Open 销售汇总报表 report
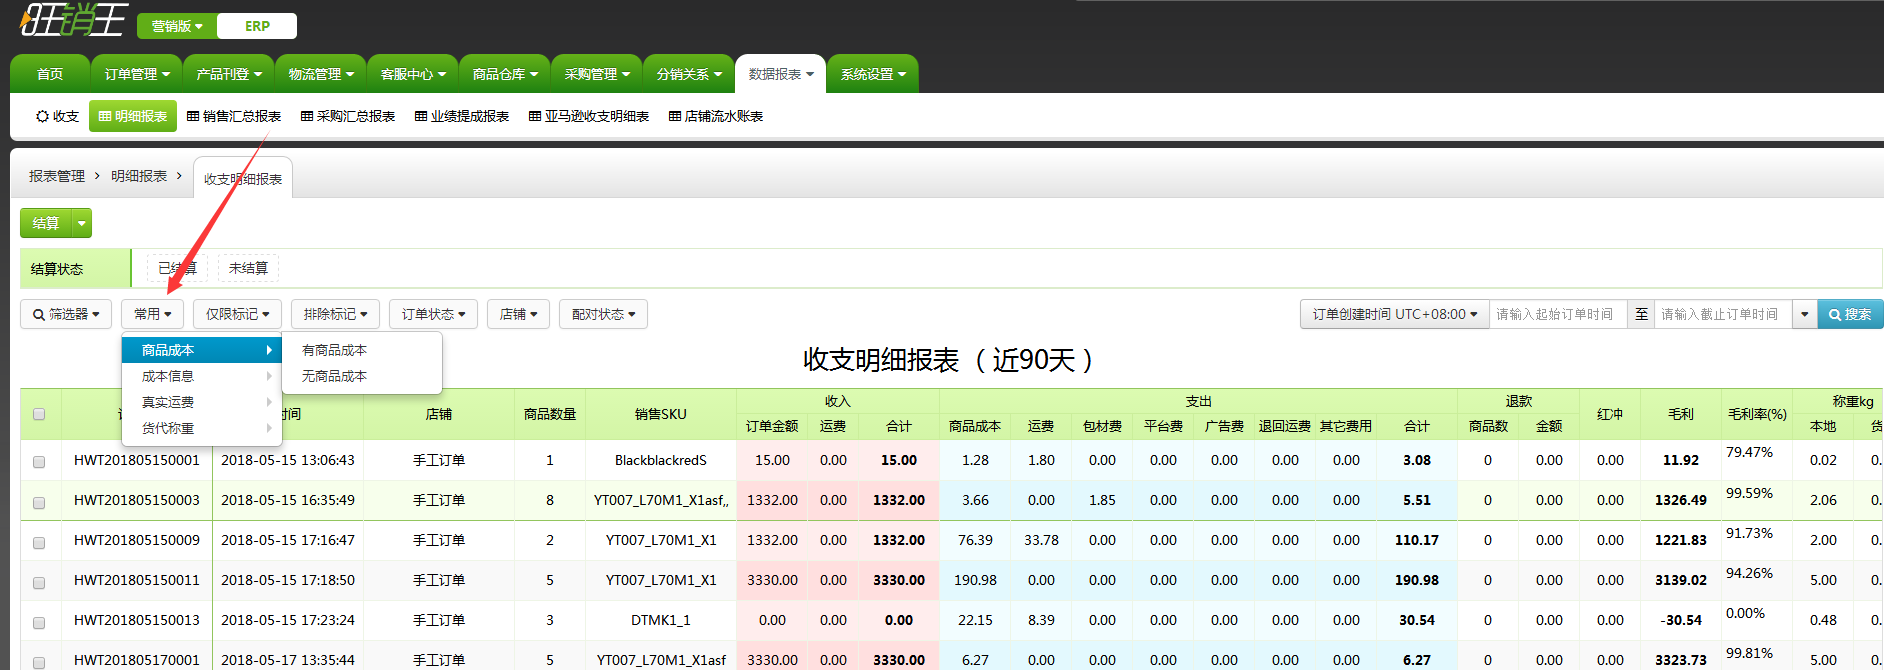Viewport: 1884px width, 670px height. point(234,116)
